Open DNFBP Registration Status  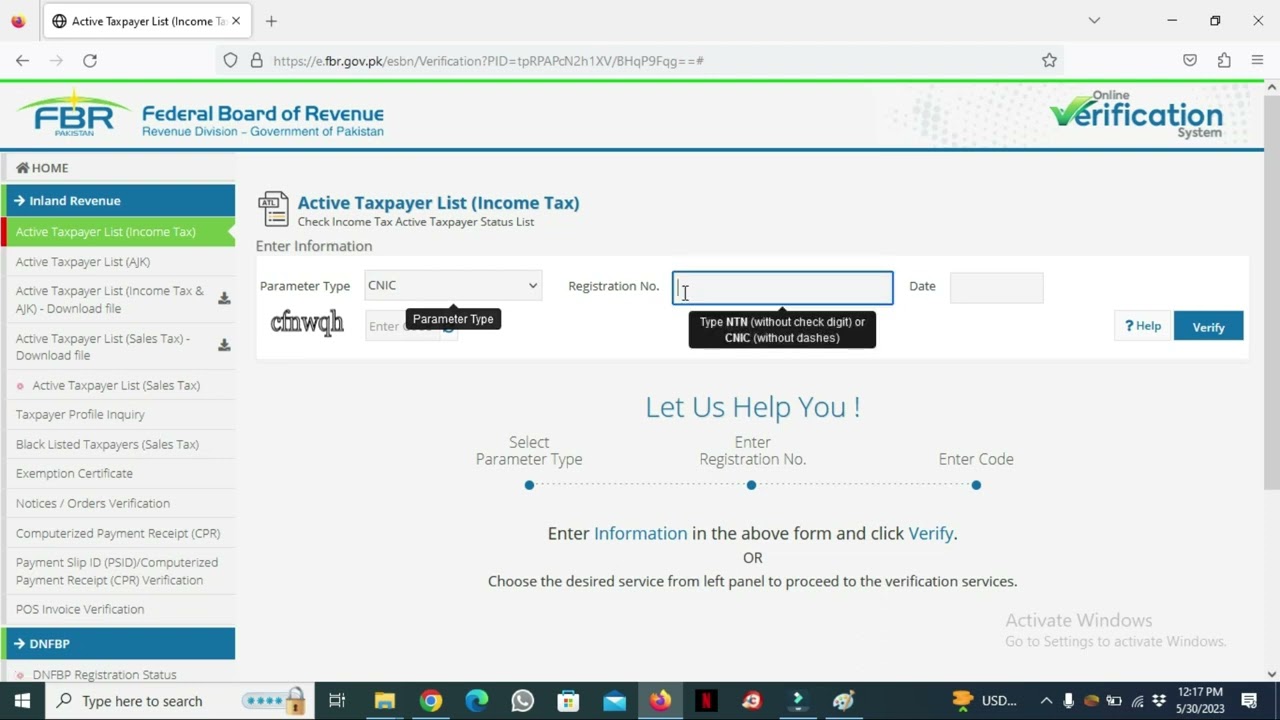[x=104, y=675]
